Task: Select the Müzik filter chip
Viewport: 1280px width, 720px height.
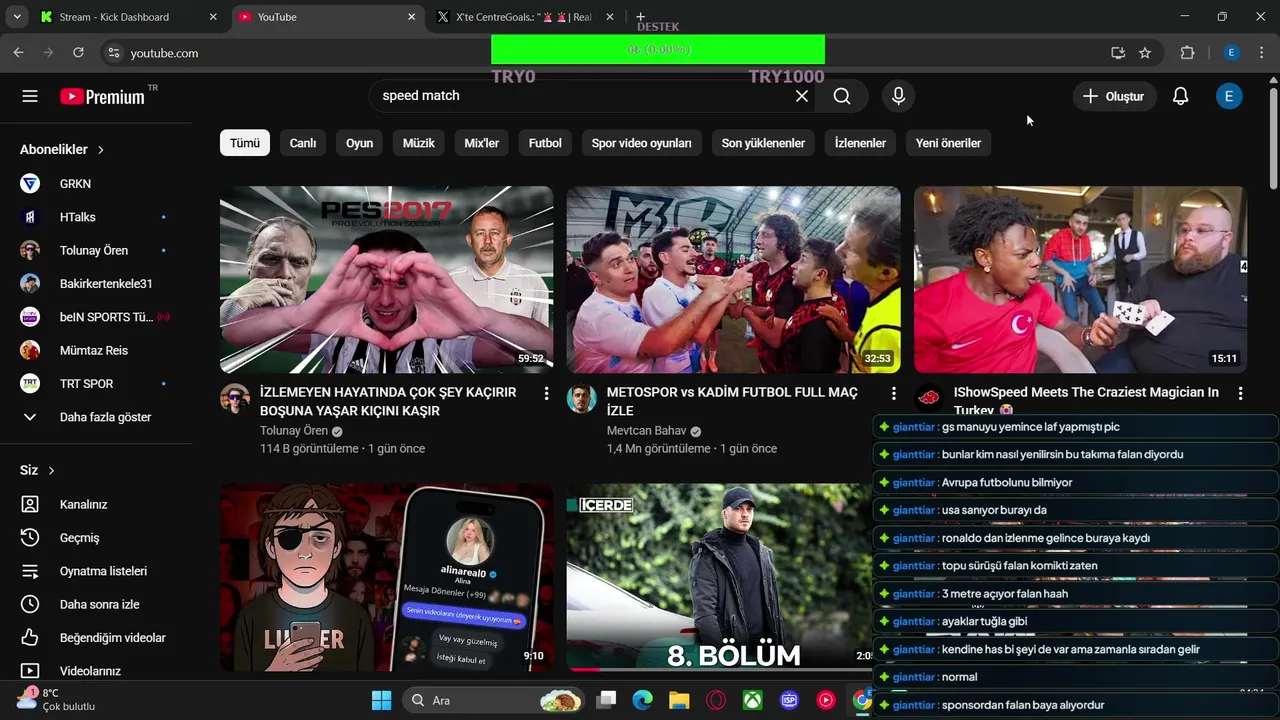Action: (419, 143)
